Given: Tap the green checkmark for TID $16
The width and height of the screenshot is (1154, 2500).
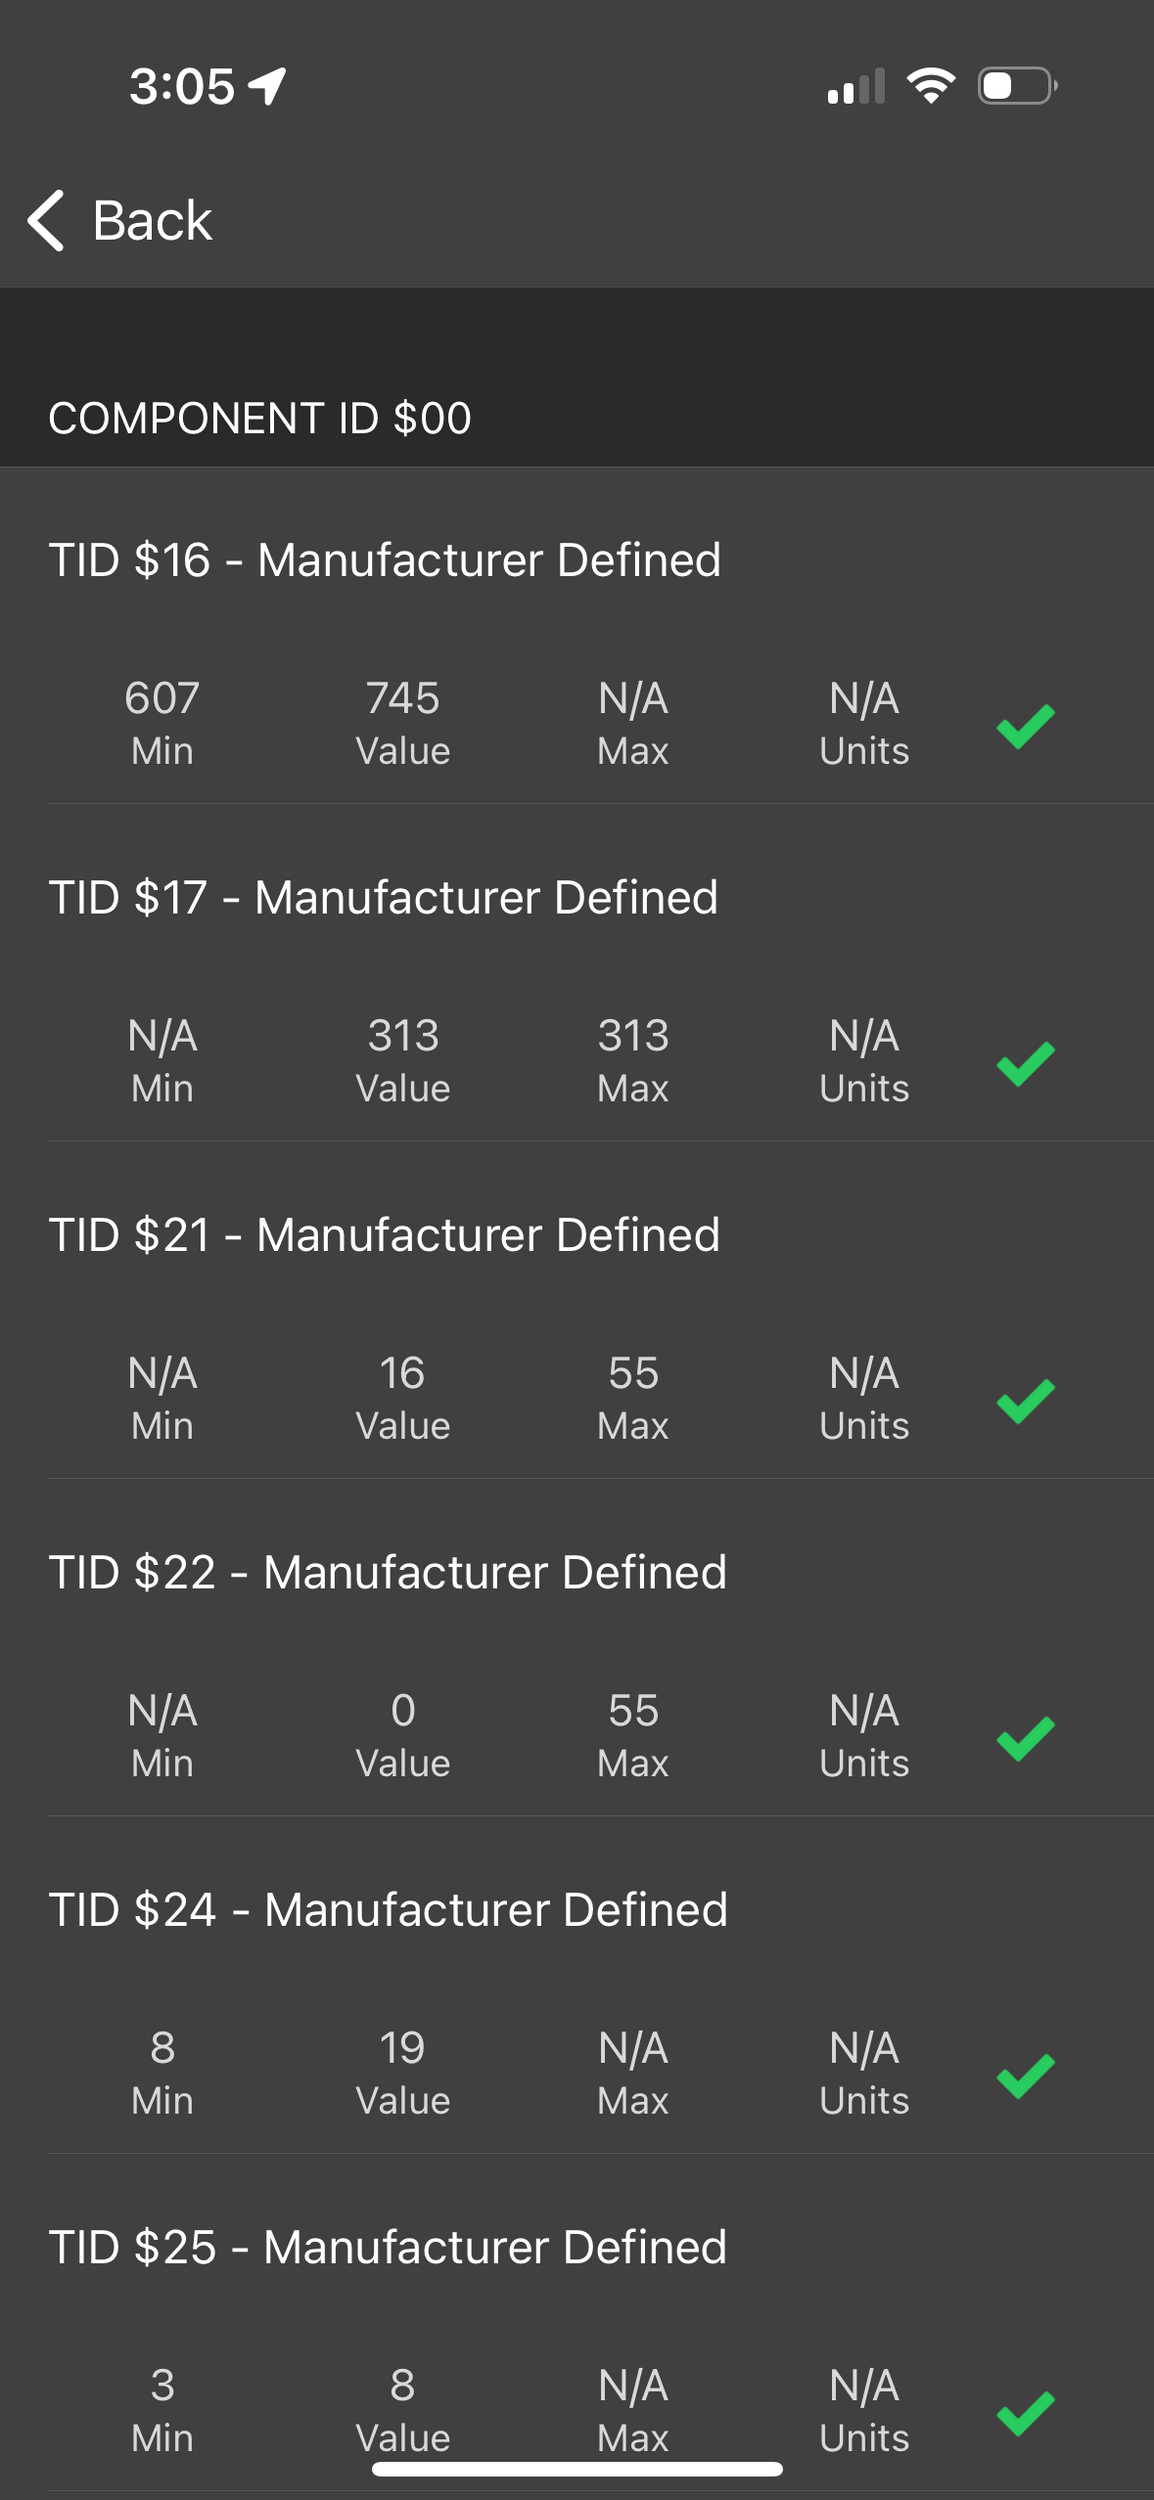Looking at the screenshot, I should point(1026,726).
